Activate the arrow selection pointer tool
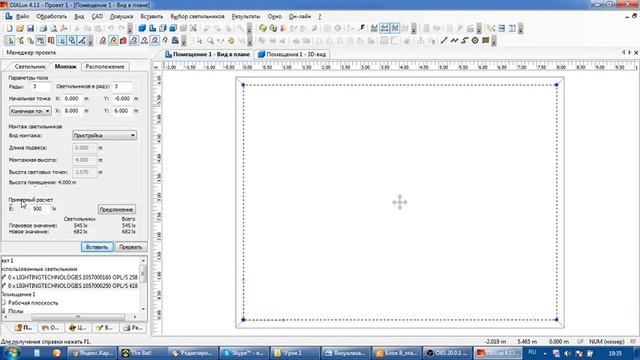Screen dimensions: 640x360 tap(200, 40)
